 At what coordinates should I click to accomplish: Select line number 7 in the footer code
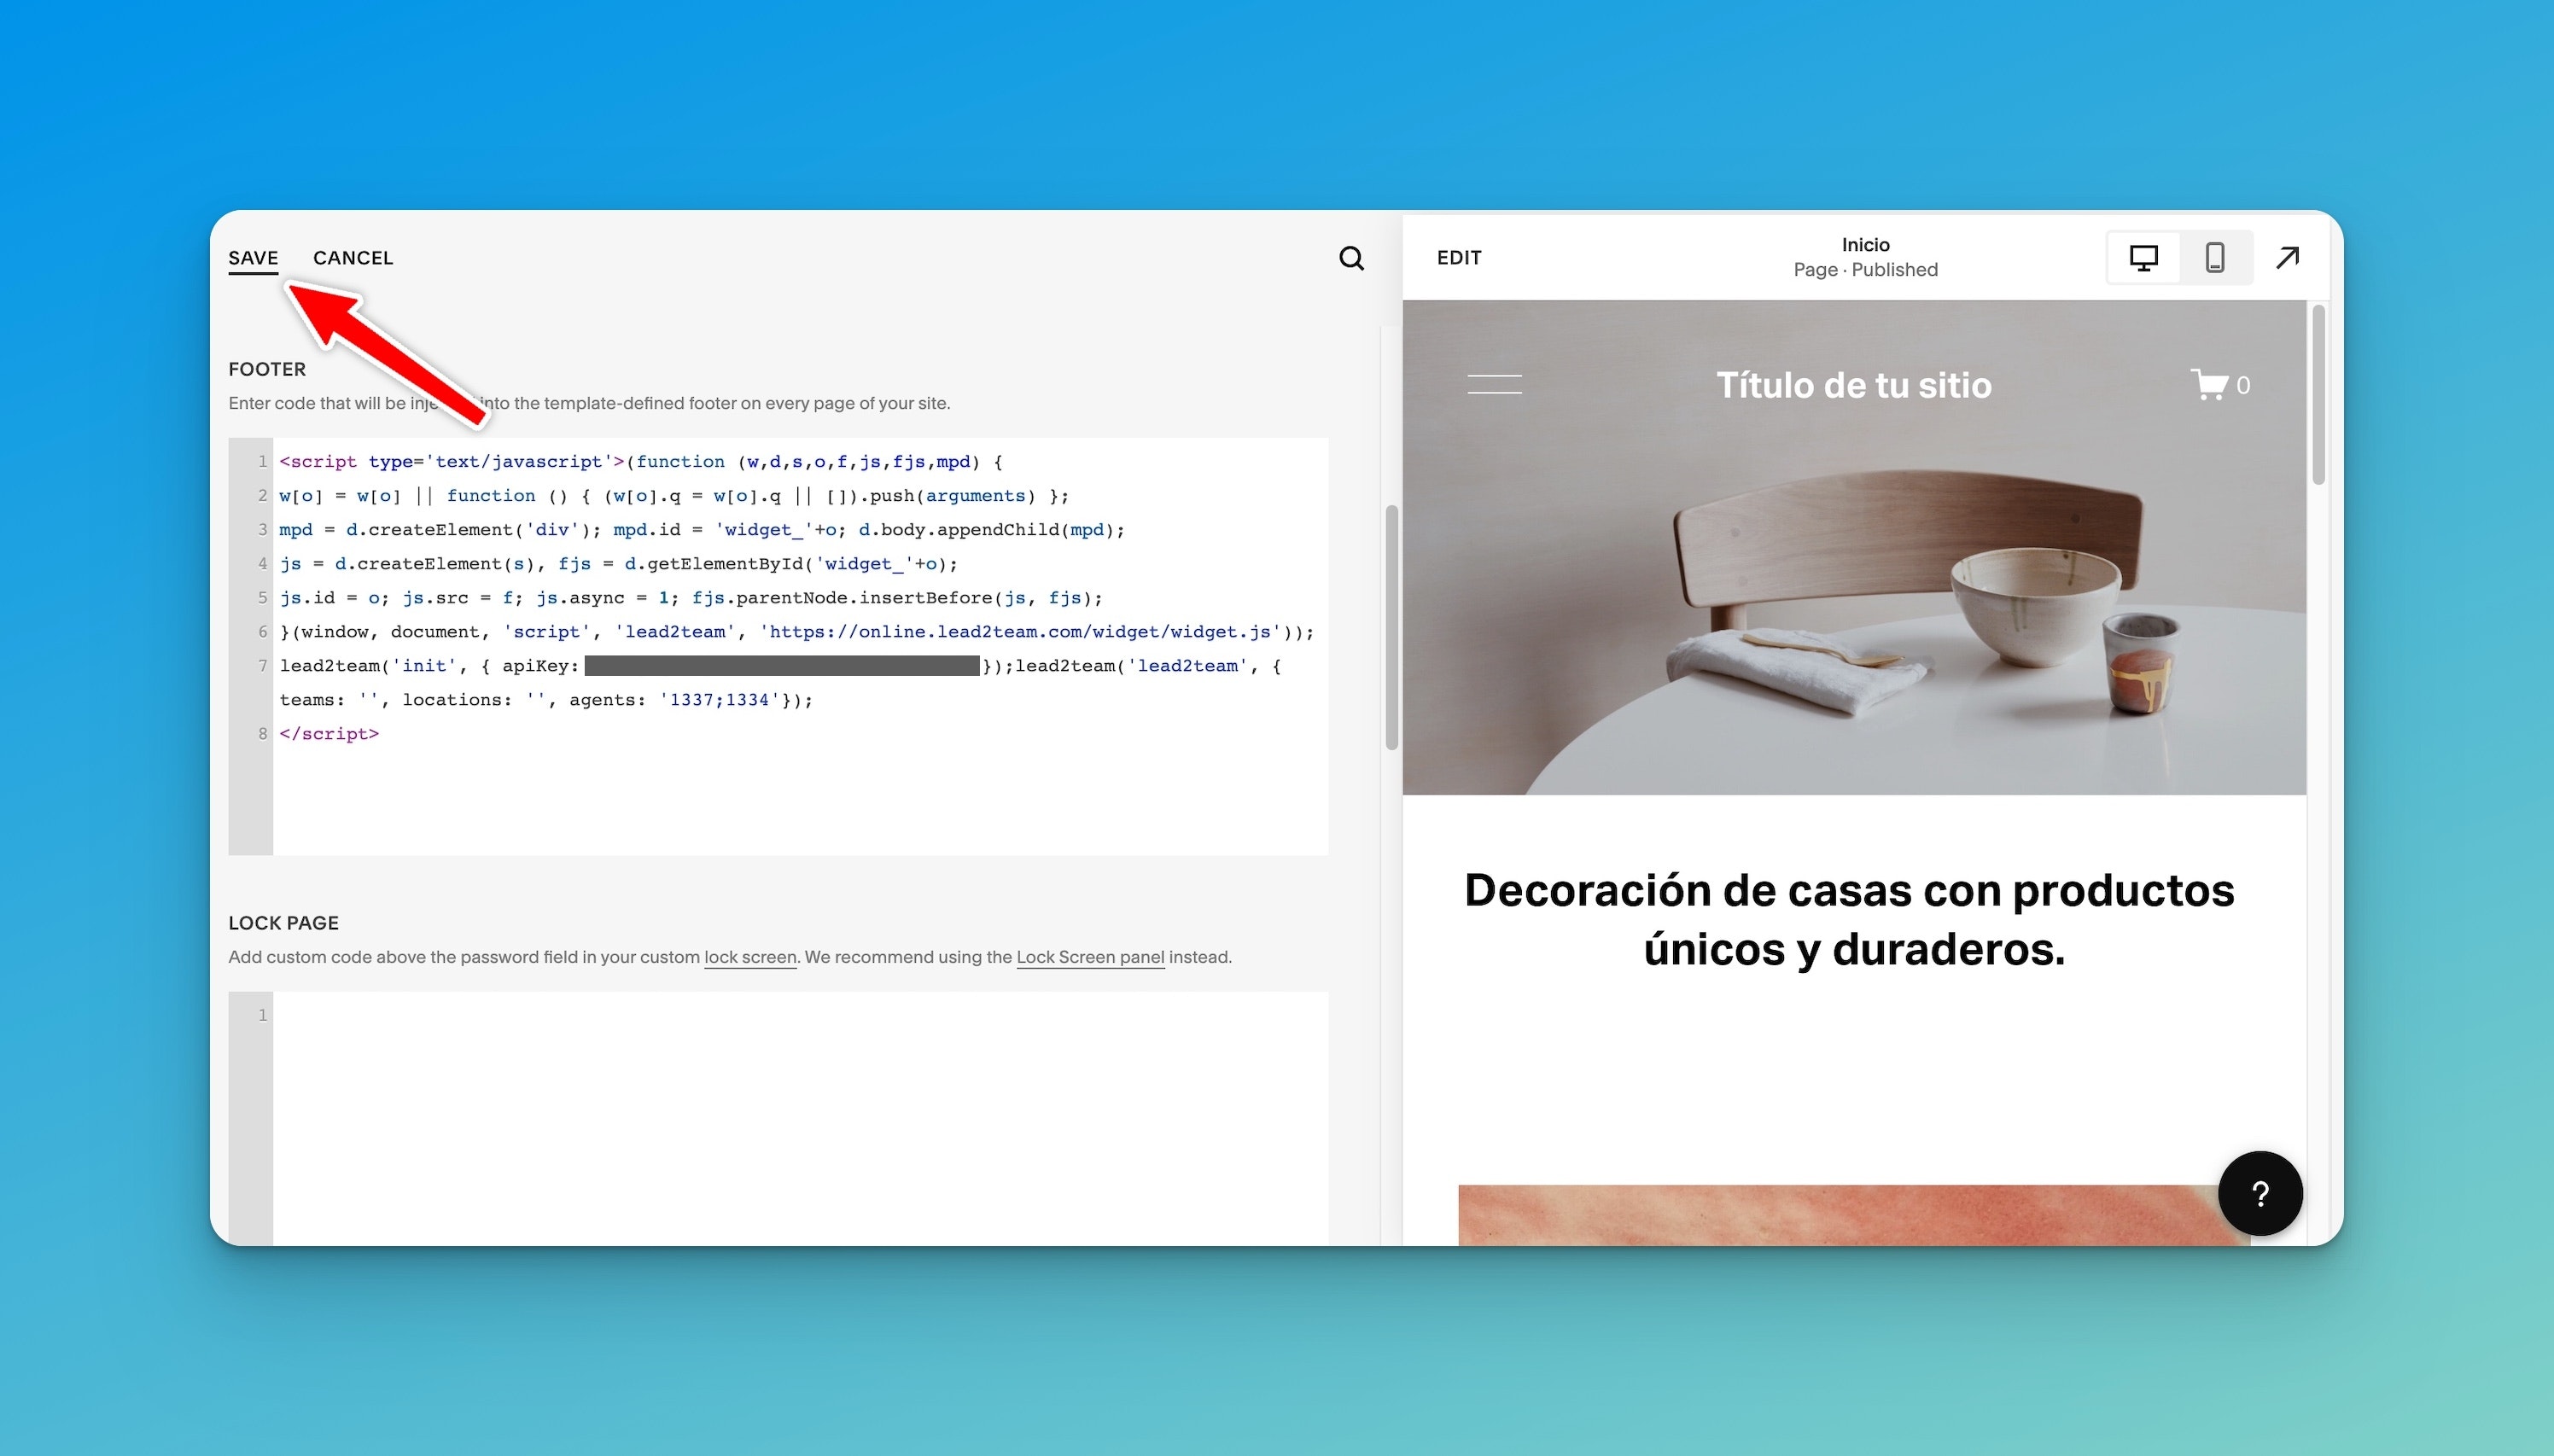262,665
